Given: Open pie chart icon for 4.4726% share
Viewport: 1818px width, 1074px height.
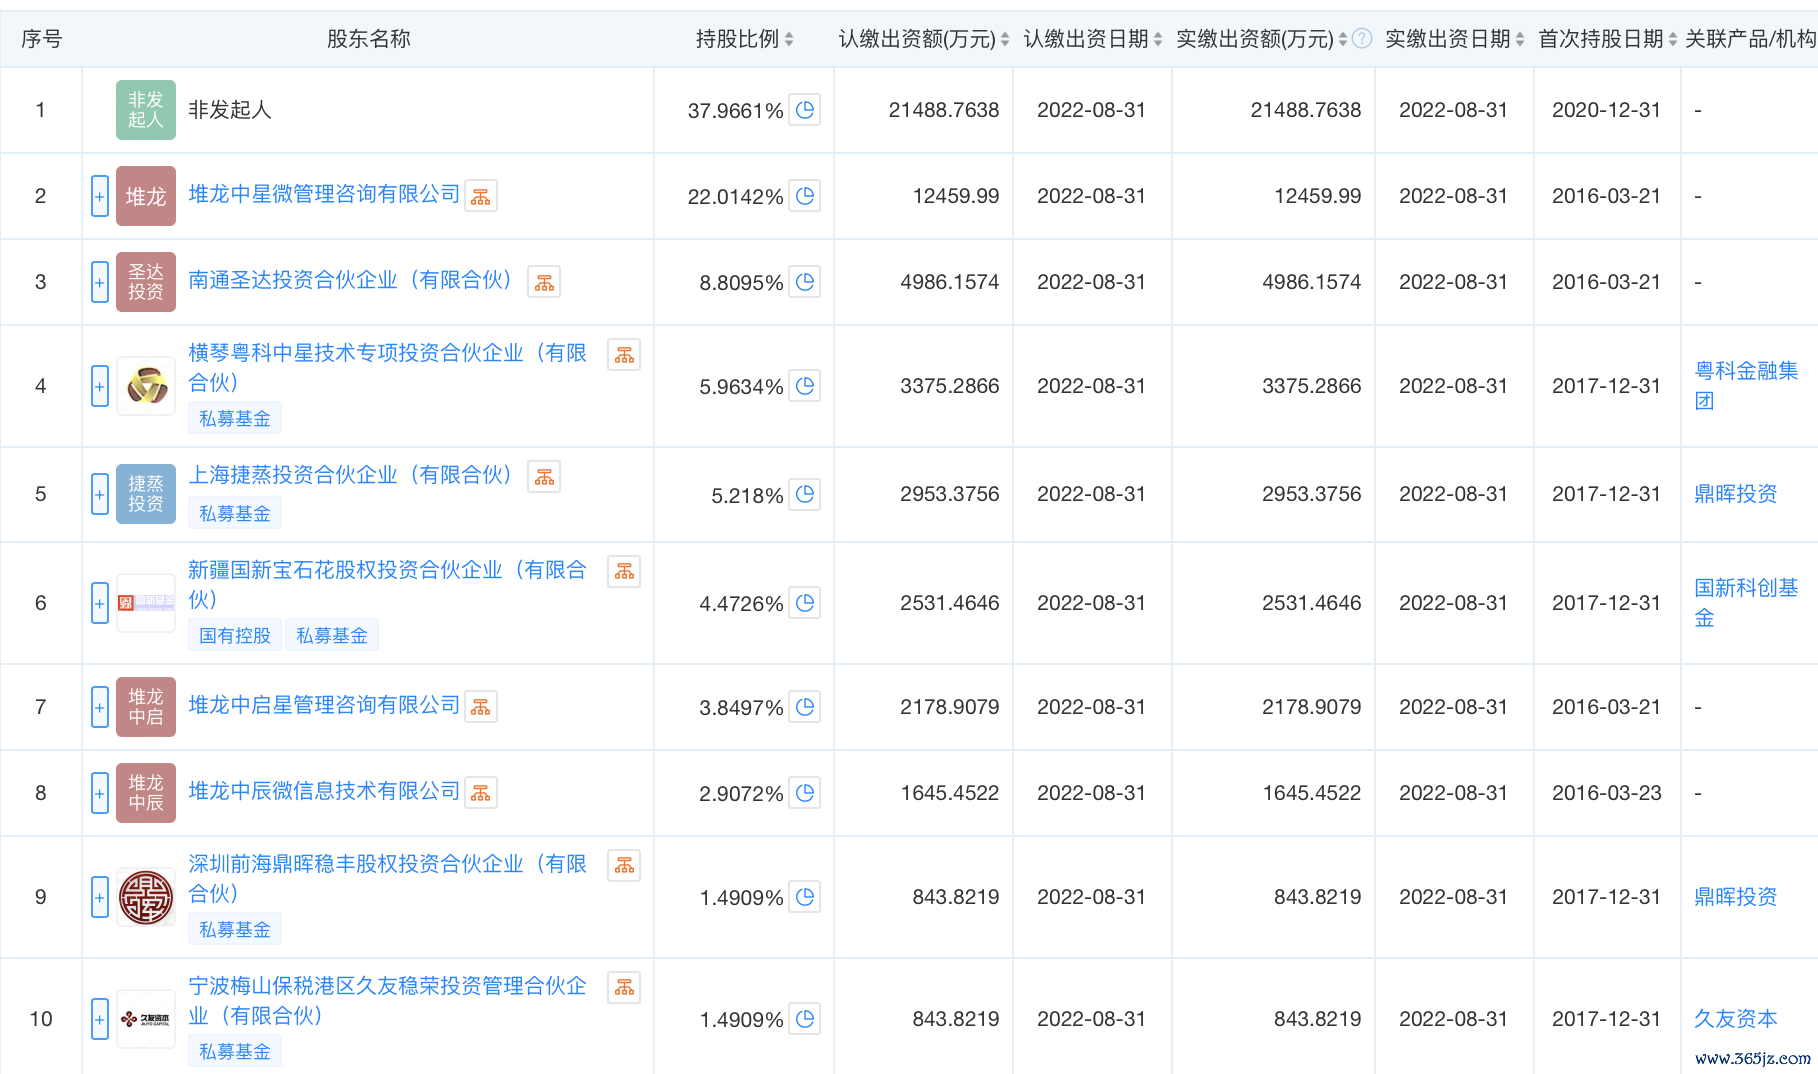Looking at the screenshot, I should tap(805, 603).
